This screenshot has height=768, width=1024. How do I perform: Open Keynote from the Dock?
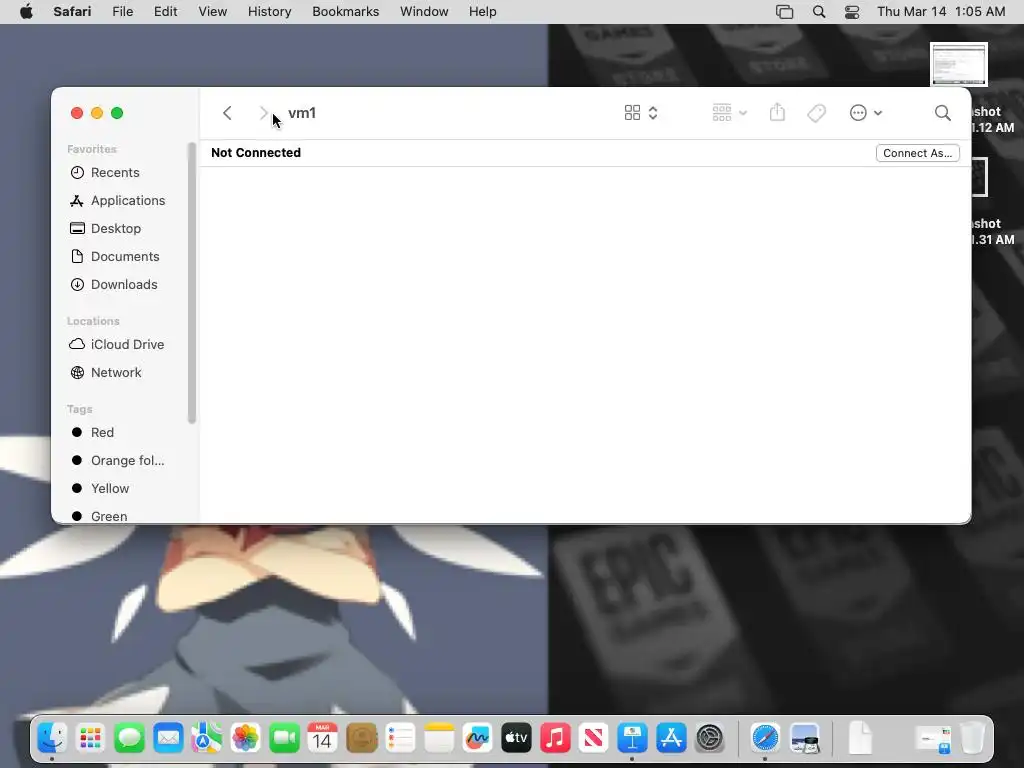[x=632, y=739]
